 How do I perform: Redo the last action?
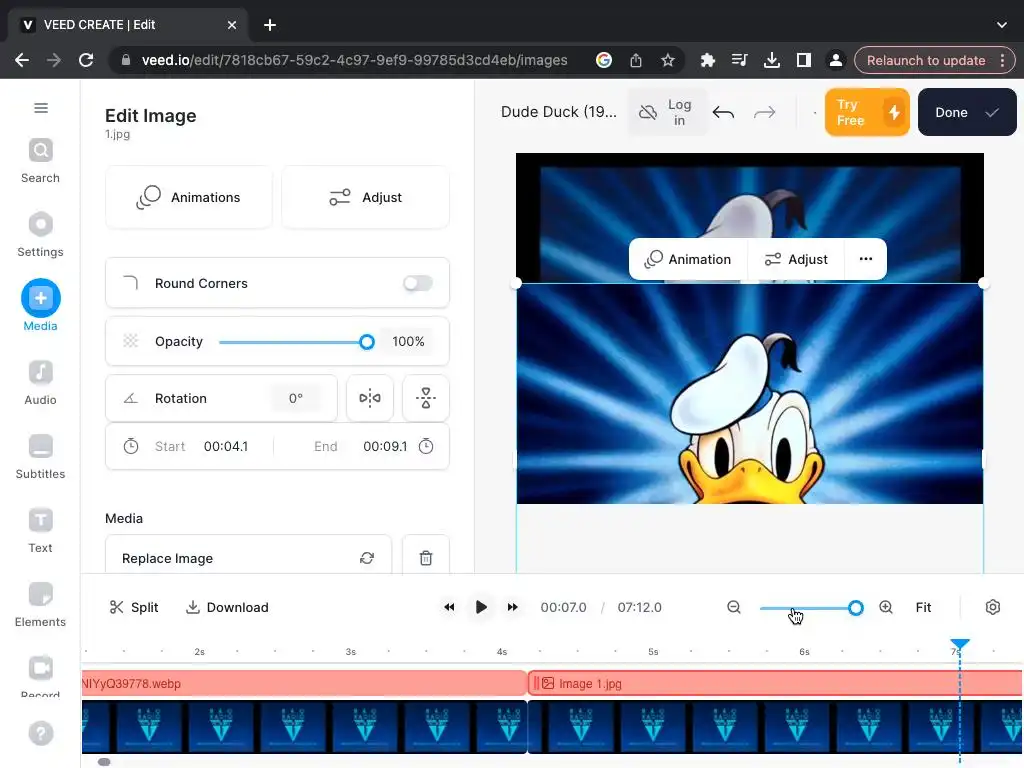click(x=764, y=112)
